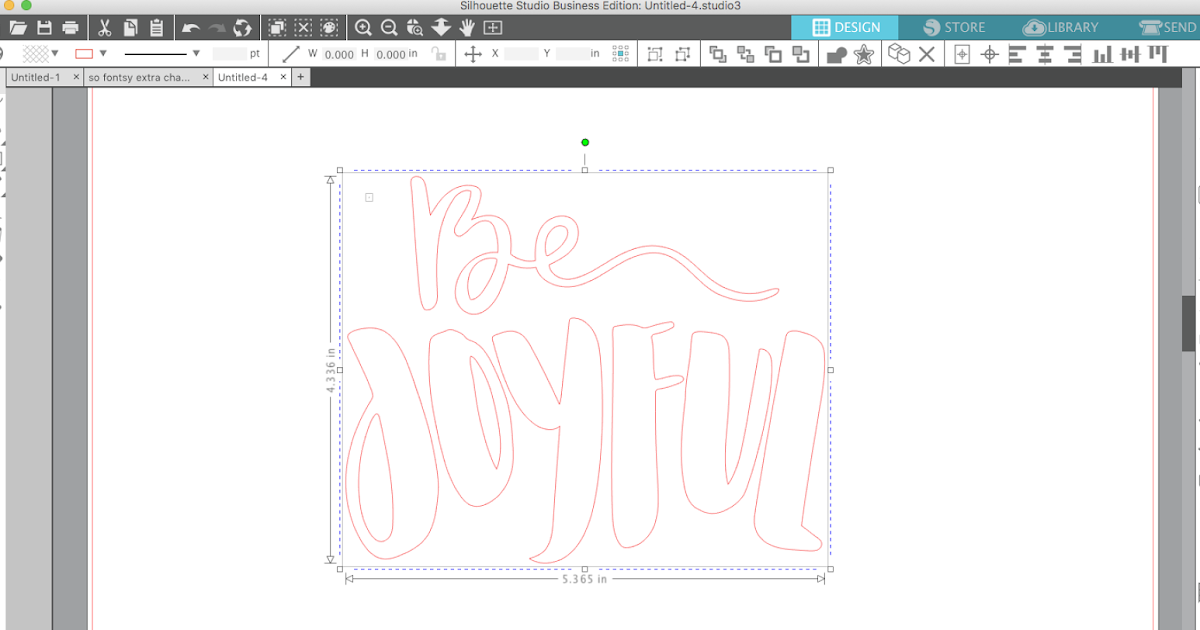Image resolution: width=1200 pixels, height=630 pixels.
Task: Select the Pan hand tool
Action: 466,28
